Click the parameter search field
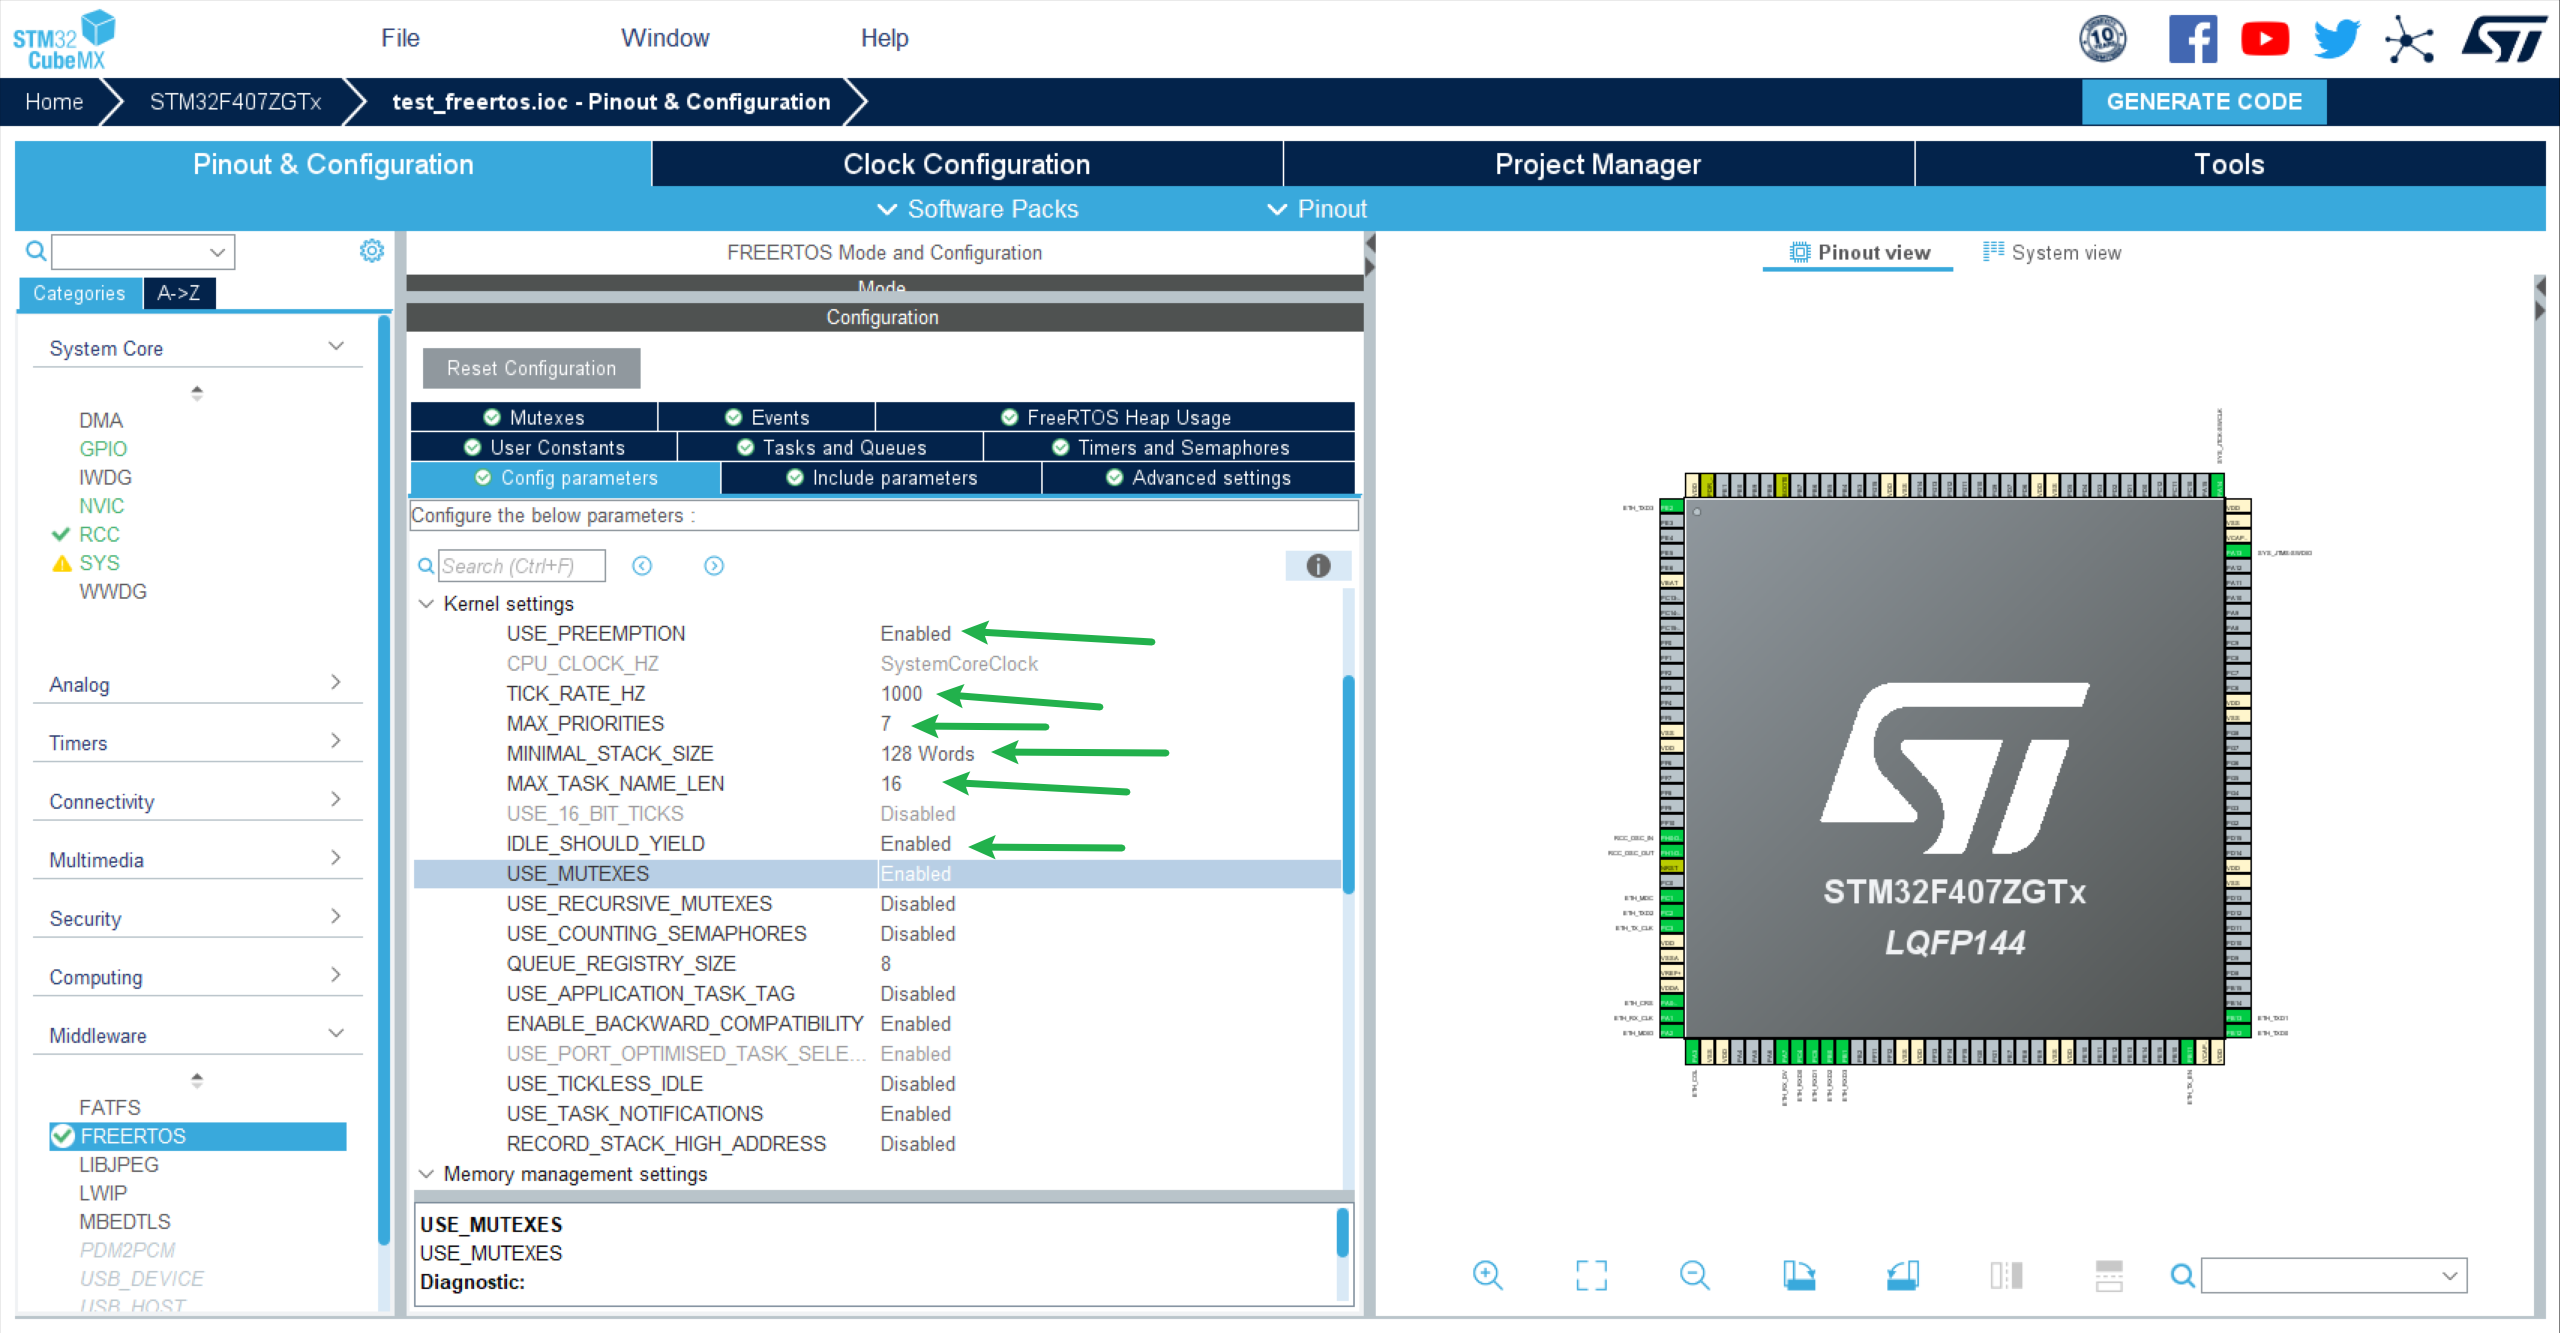This screenshot has height=1333, width=2560. point(521,566)
